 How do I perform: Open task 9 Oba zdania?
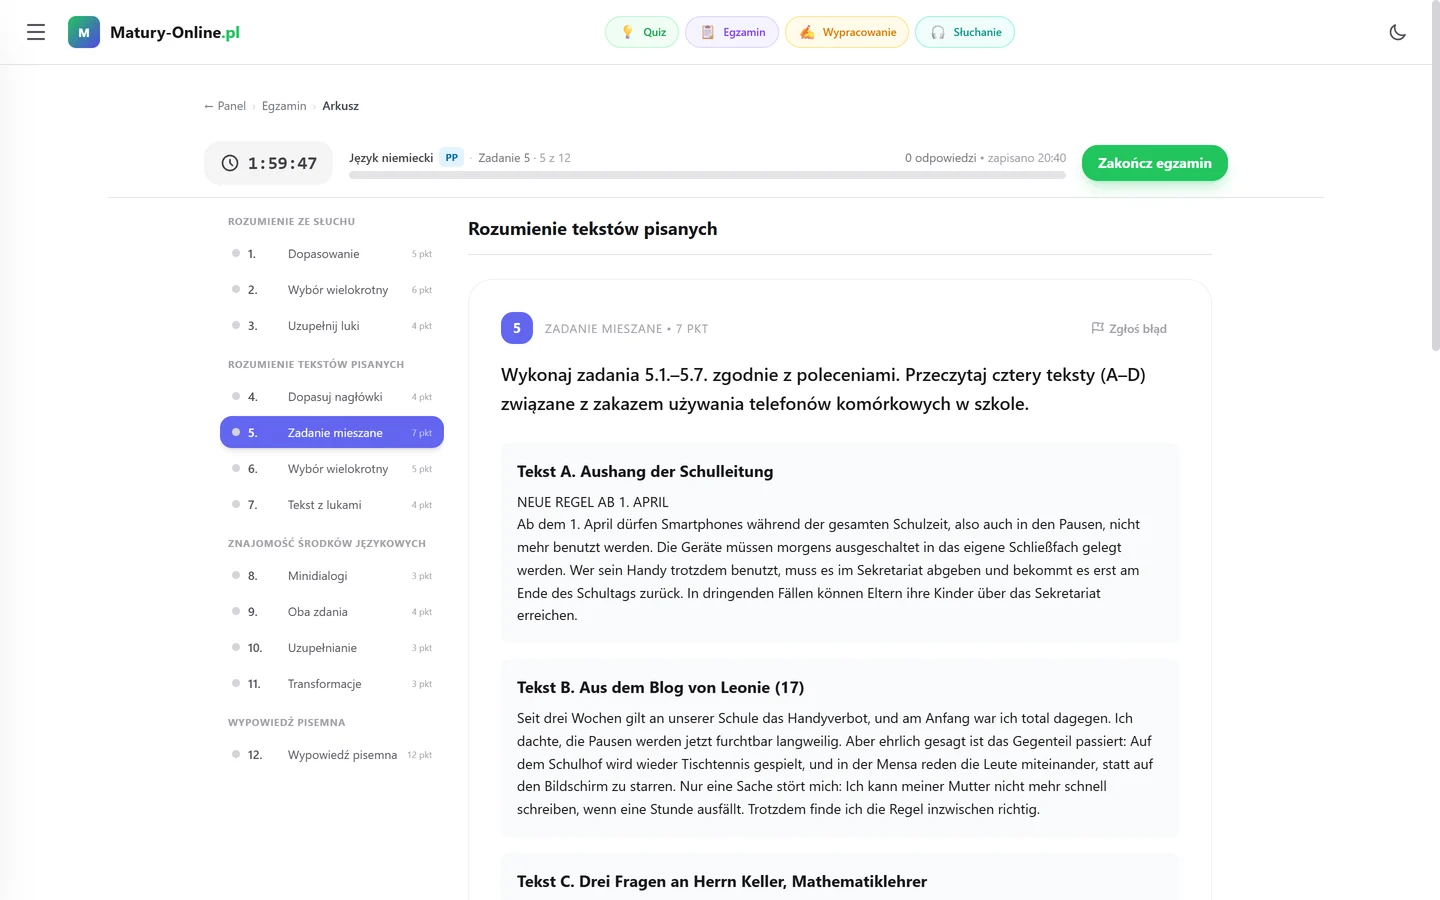click(332, 612)
